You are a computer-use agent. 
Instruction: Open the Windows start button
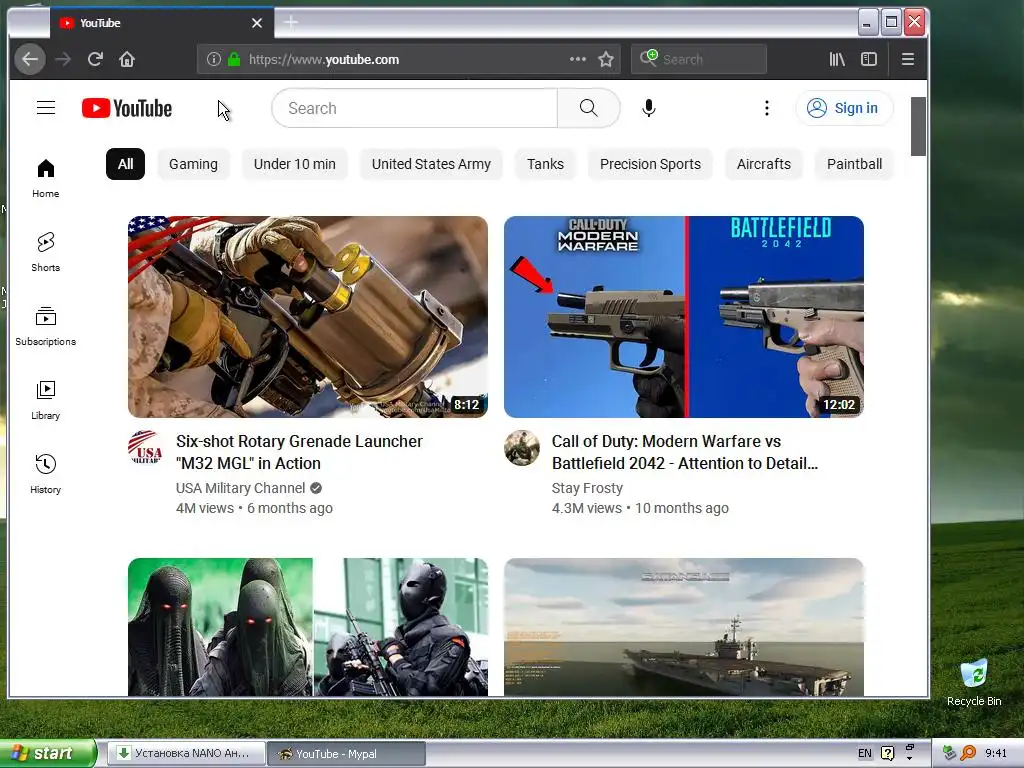pos(48,753)
